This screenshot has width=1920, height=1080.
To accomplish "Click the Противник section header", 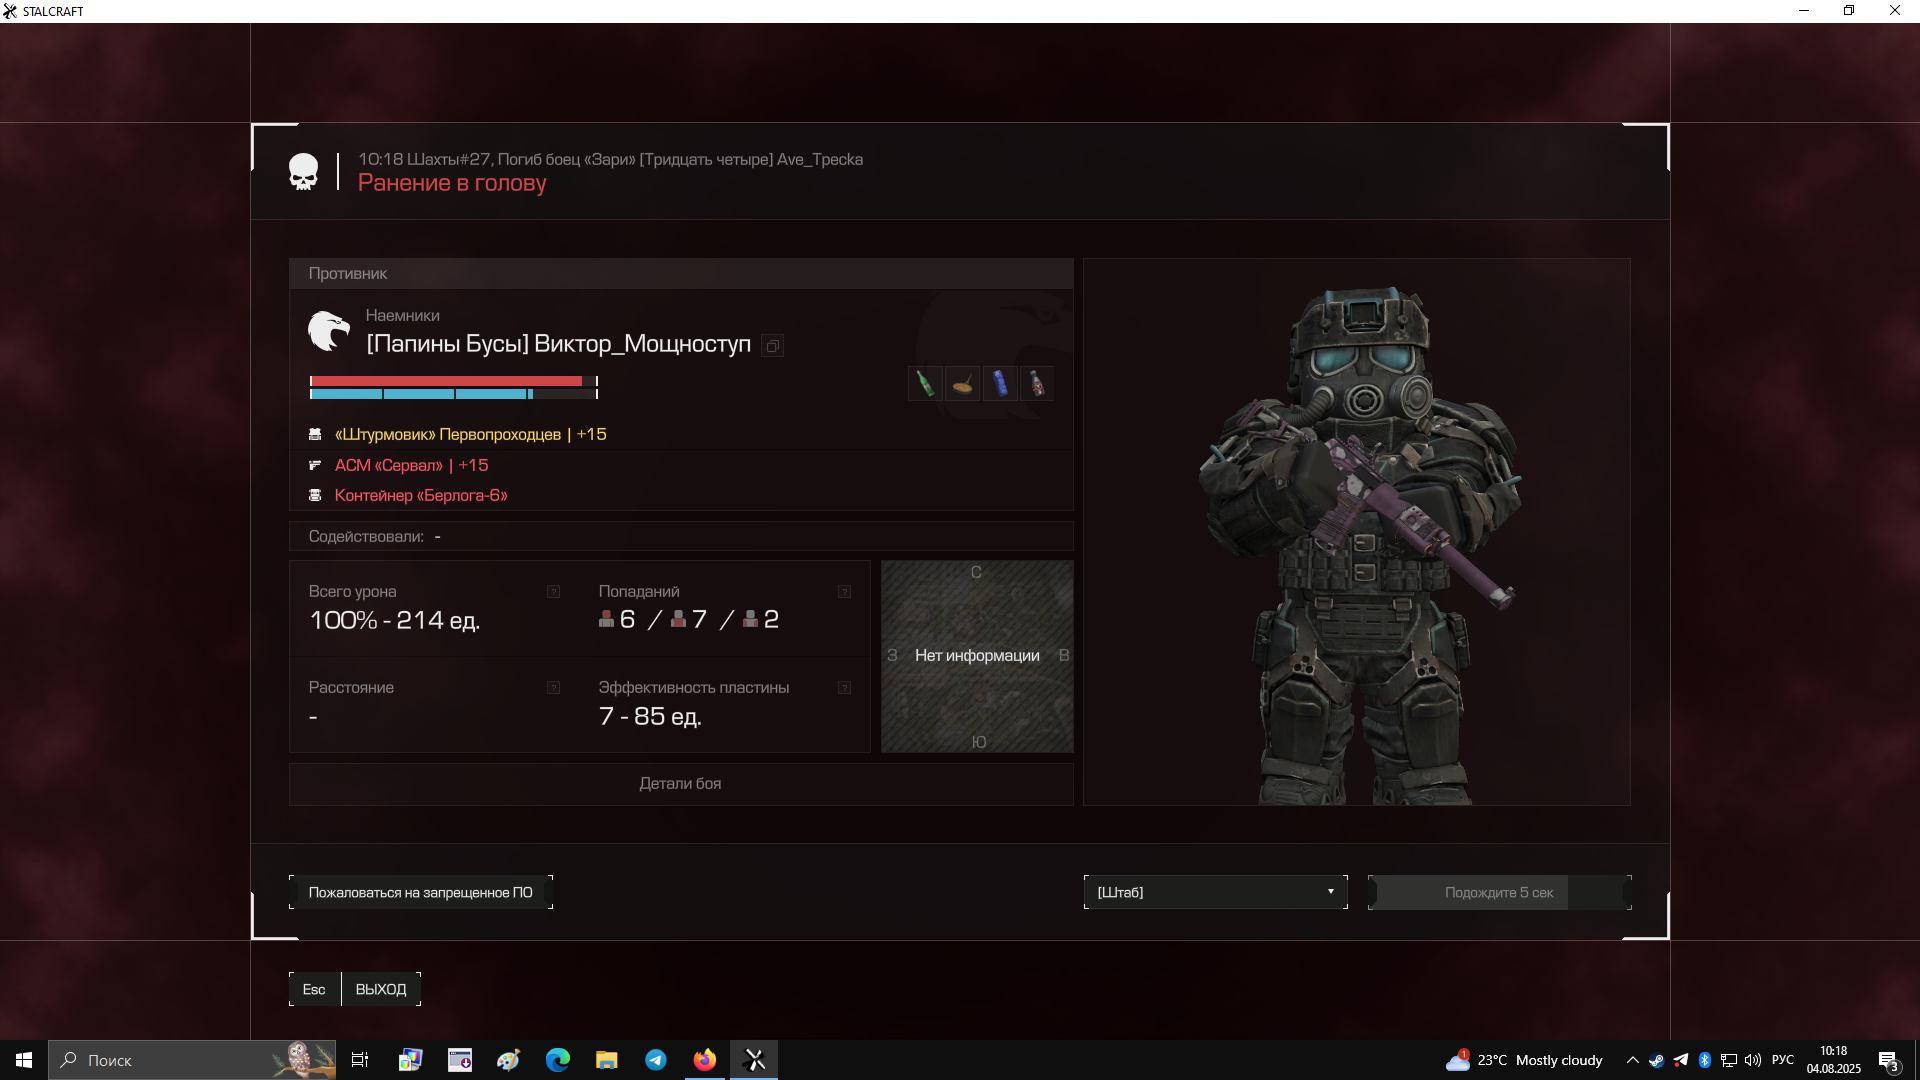I will [x=681, y=274].
